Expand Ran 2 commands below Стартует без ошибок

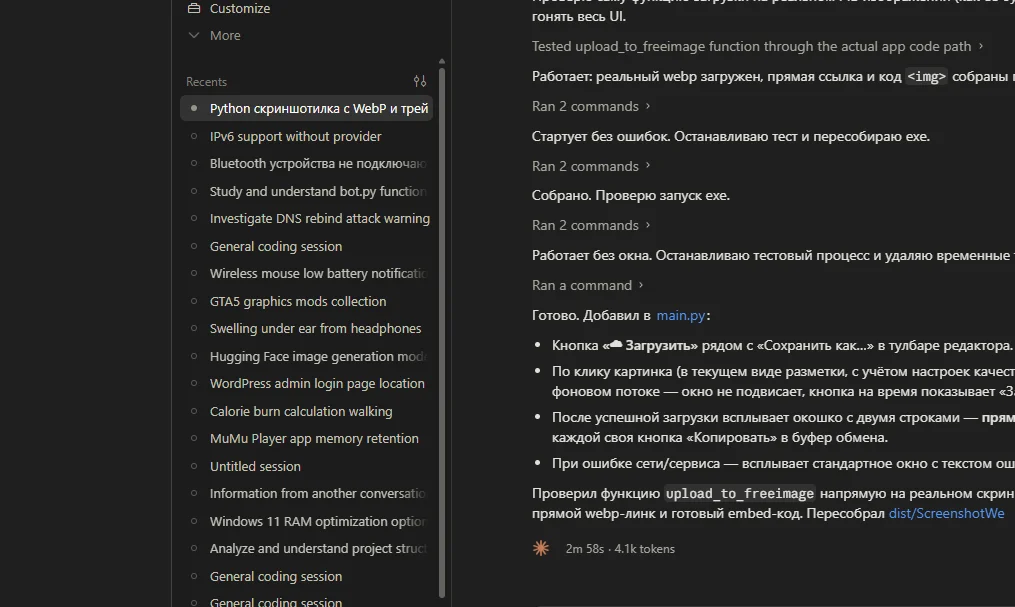(590, 166)
